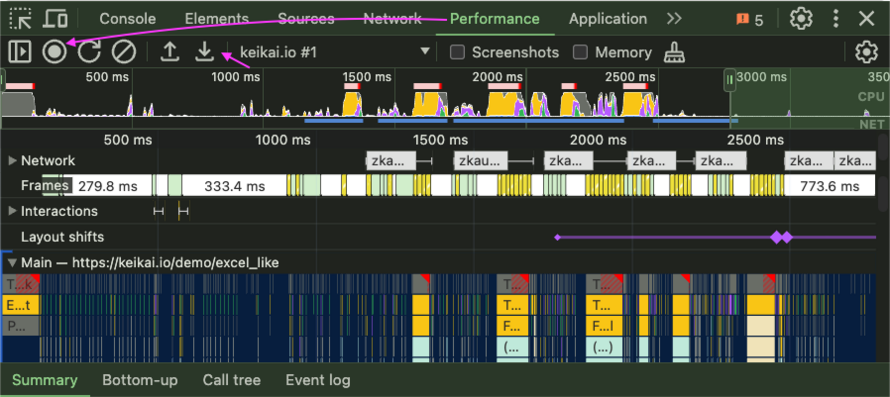This screenshot has height=397, width=890.
Task: Expand the Network track
Action: (12, 161)
